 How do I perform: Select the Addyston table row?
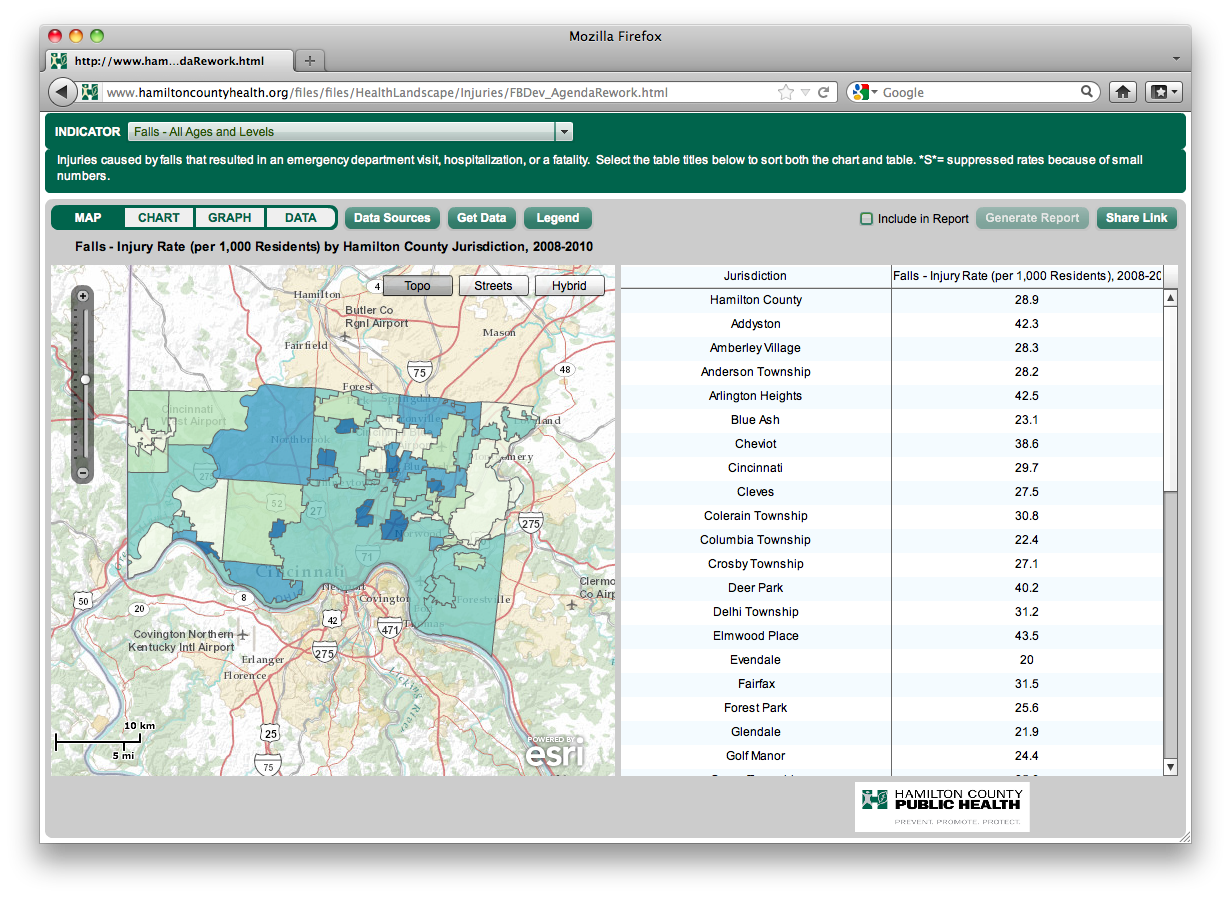coord(892,324)
